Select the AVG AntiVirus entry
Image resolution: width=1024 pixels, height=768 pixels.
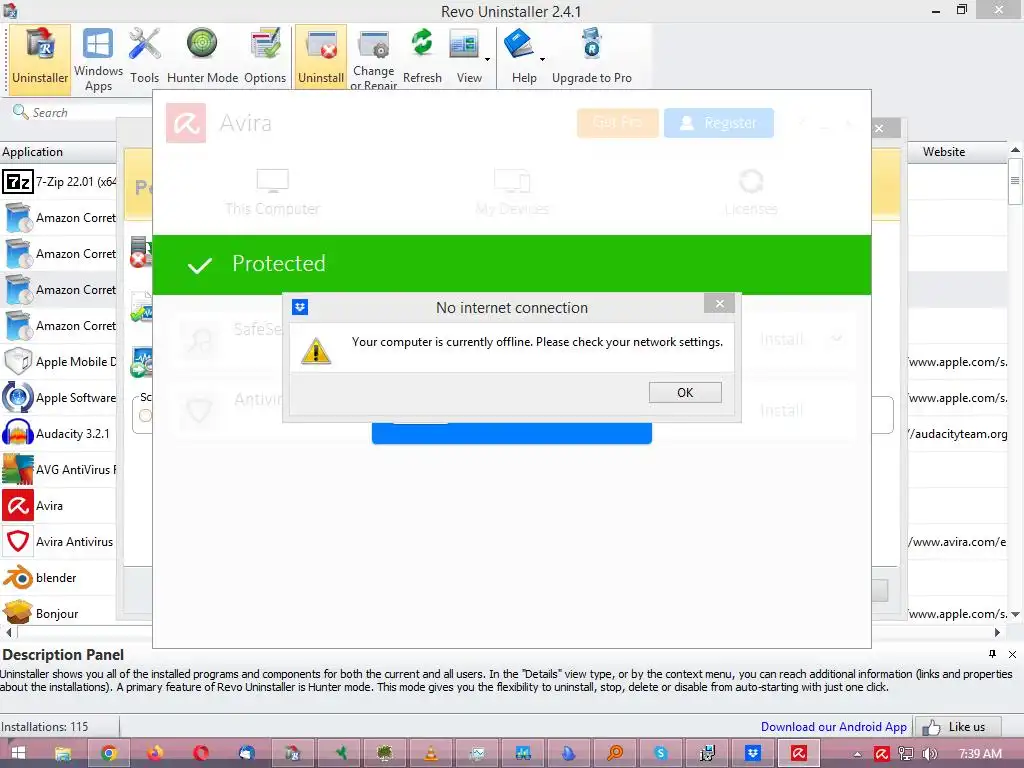point(59,470)
